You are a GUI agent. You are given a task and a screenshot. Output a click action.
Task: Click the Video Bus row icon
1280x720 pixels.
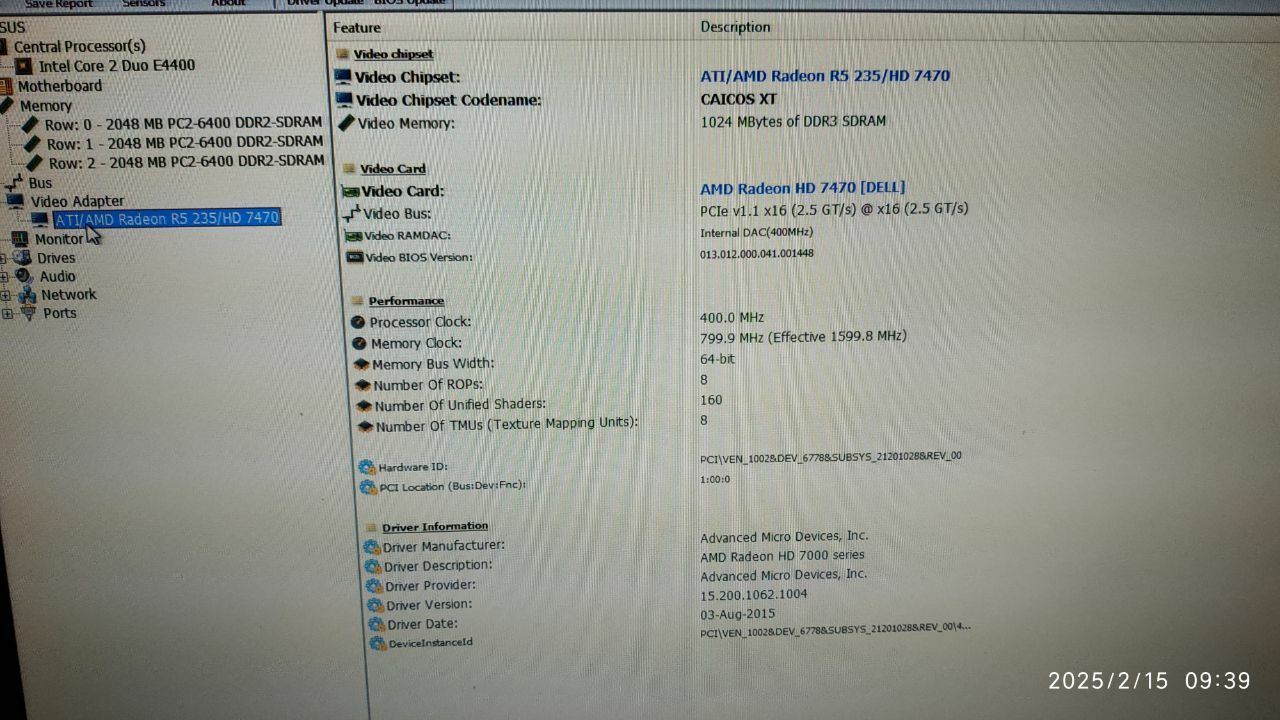coord(351,213)
